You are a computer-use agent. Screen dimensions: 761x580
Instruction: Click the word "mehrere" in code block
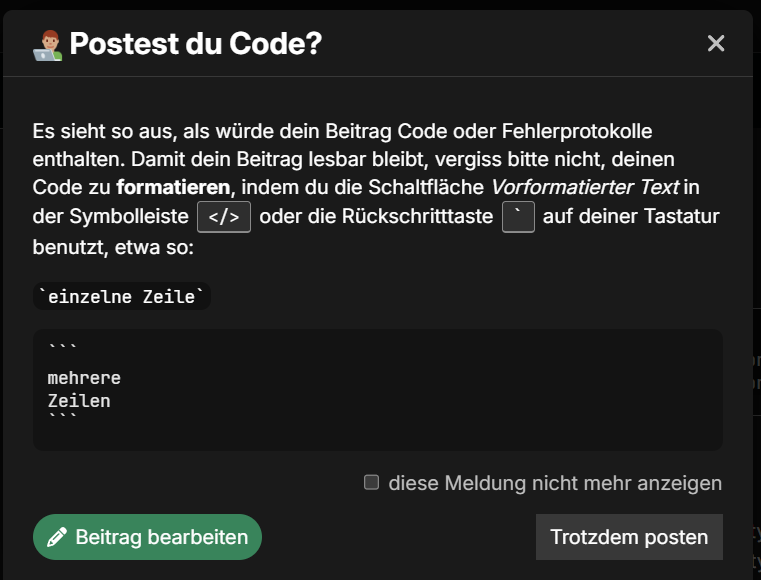coord(84,379)
